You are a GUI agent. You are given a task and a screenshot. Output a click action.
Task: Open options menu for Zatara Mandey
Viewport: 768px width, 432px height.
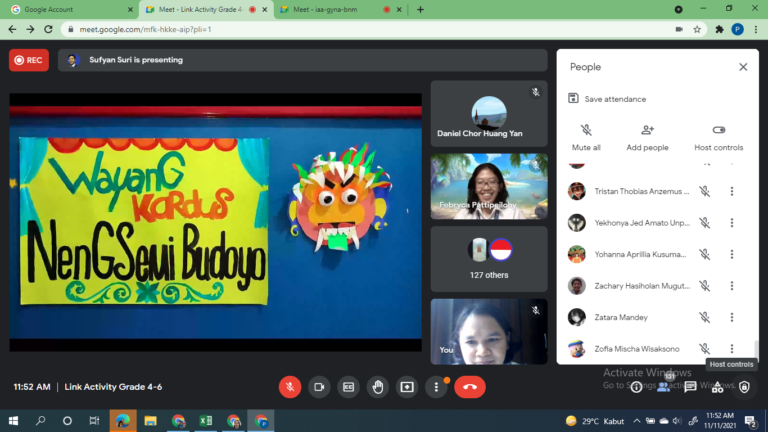tap(731, 317)
